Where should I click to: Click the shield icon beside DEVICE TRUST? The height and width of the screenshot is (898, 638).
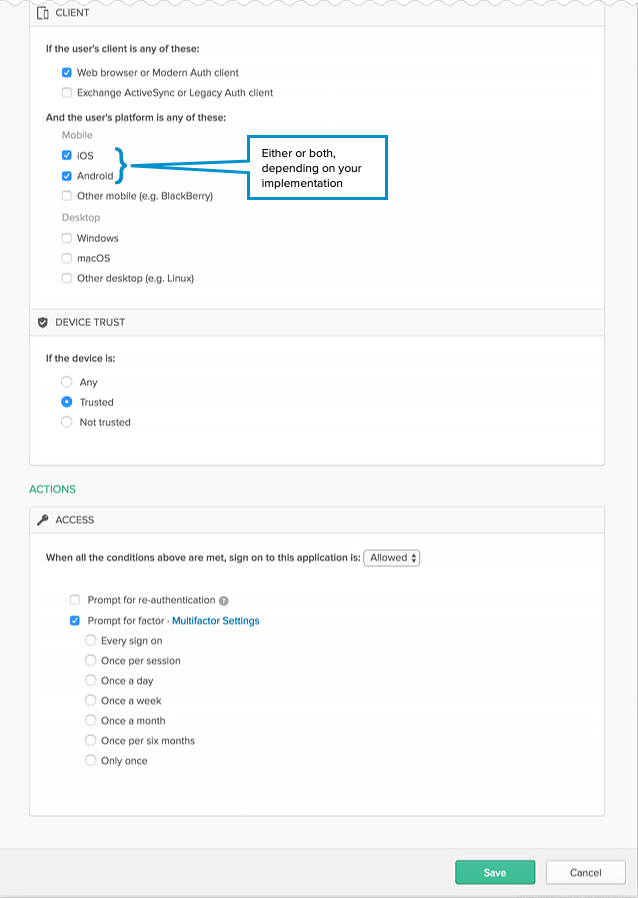[x=42, y=323]
